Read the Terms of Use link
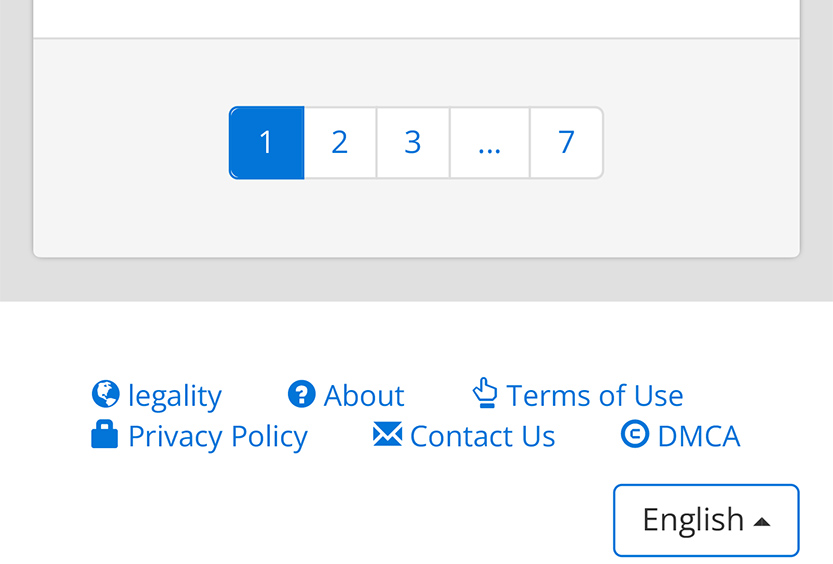The image size is (833, 564). coord(595,396)
